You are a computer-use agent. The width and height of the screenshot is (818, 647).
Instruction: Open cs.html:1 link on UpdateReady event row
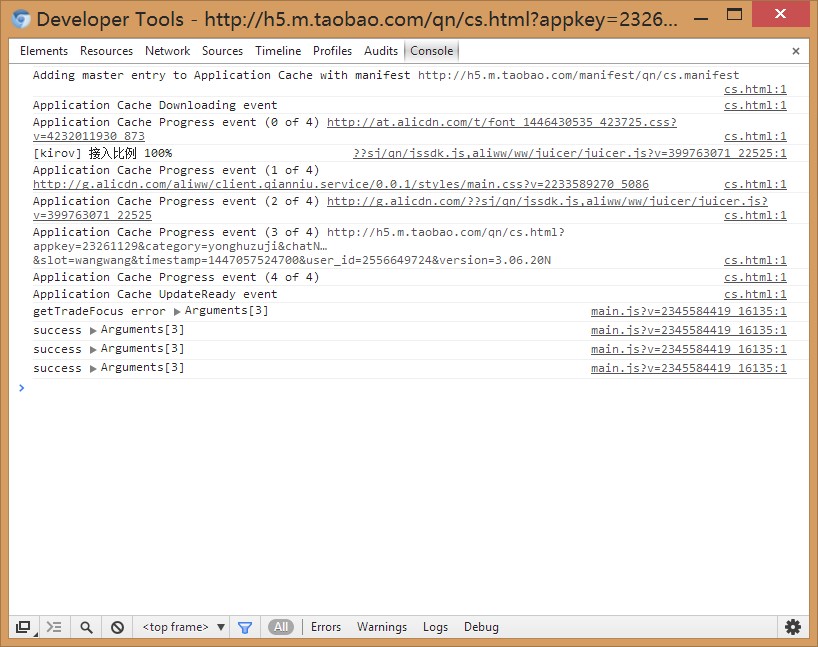(x=755, y=294)
